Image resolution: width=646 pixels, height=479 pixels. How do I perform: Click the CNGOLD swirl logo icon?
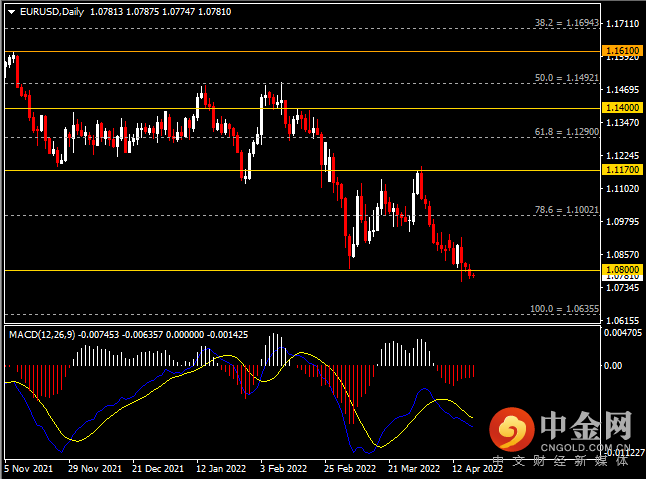(512, 429)
